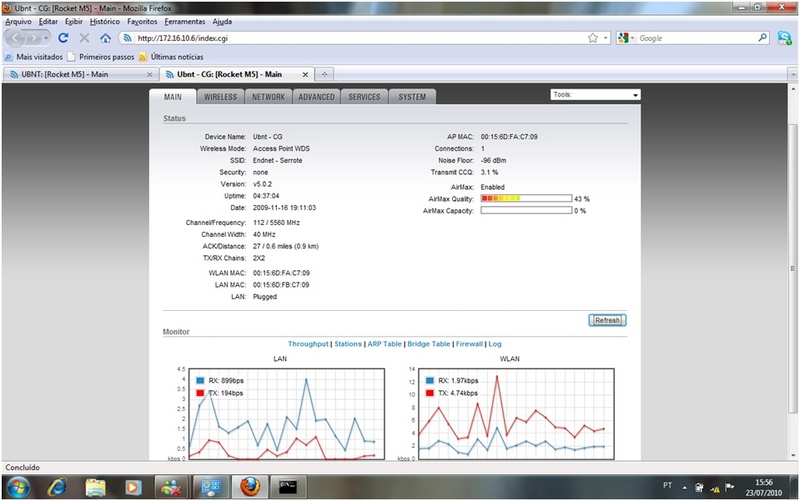The image size is (800, 501).
Task: Open the Bridge Table link
Action: click(429, 344)
